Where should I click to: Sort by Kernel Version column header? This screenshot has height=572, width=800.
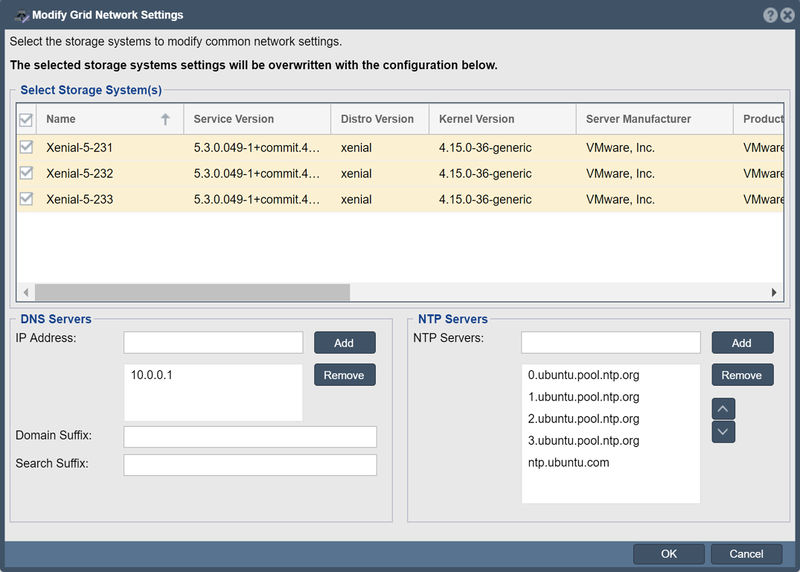pyautogui.click(x=503, y=119)
